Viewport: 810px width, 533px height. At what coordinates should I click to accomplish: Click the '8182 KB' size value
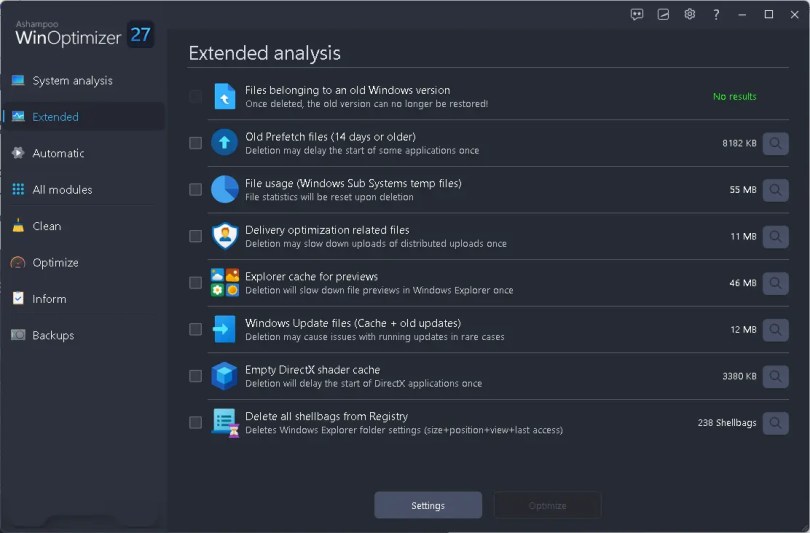tap(739, 143)
